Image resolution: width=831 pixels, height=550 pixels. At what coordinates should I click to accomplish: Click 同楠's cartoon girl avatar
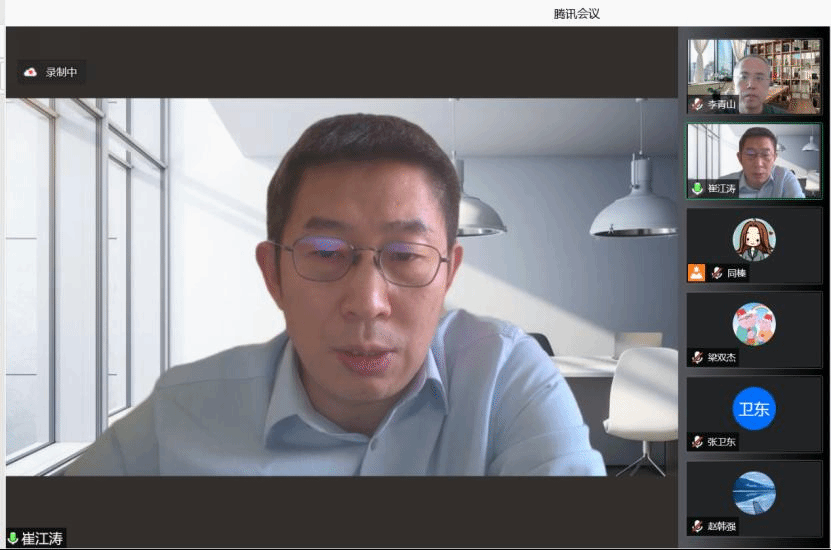[x=754, y=239]
